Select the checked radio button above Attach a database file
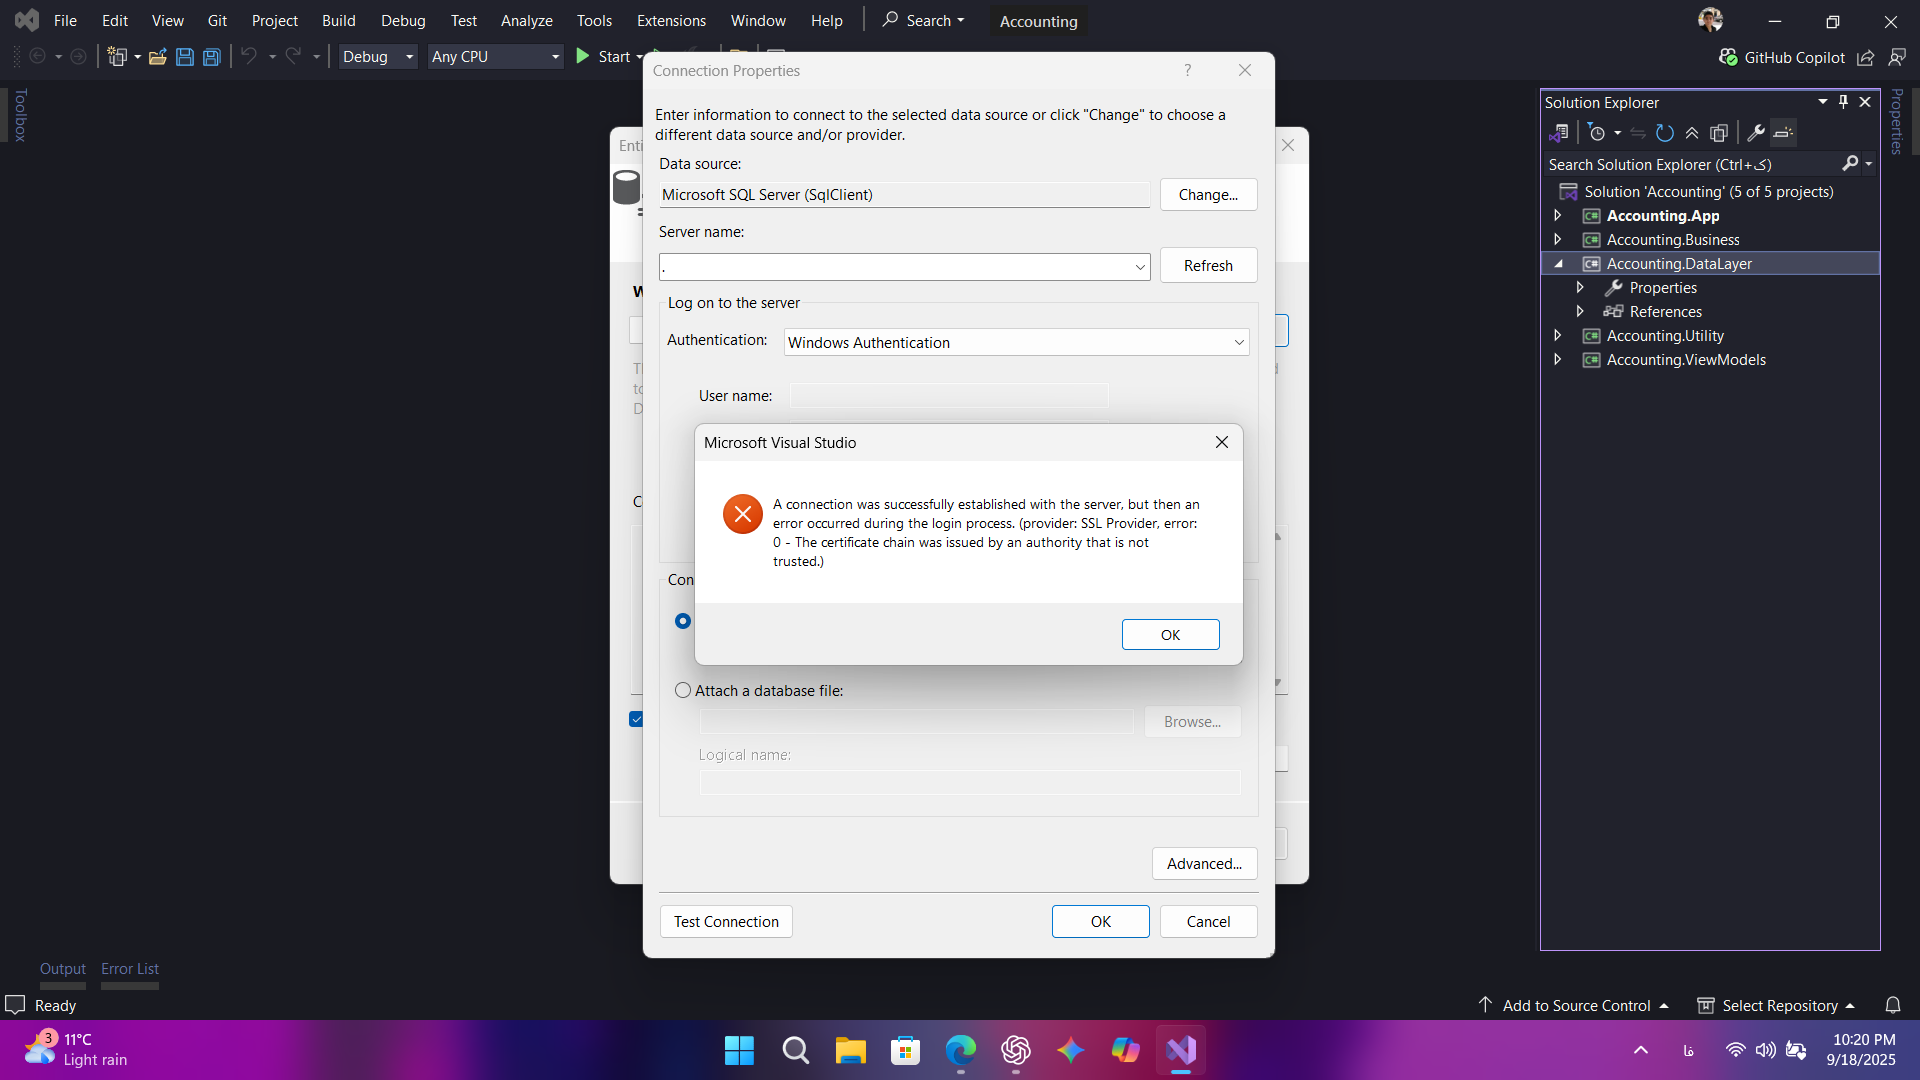Image resolution: width=1920 pixels, height=1080 pixels. (x=683, y=621)
